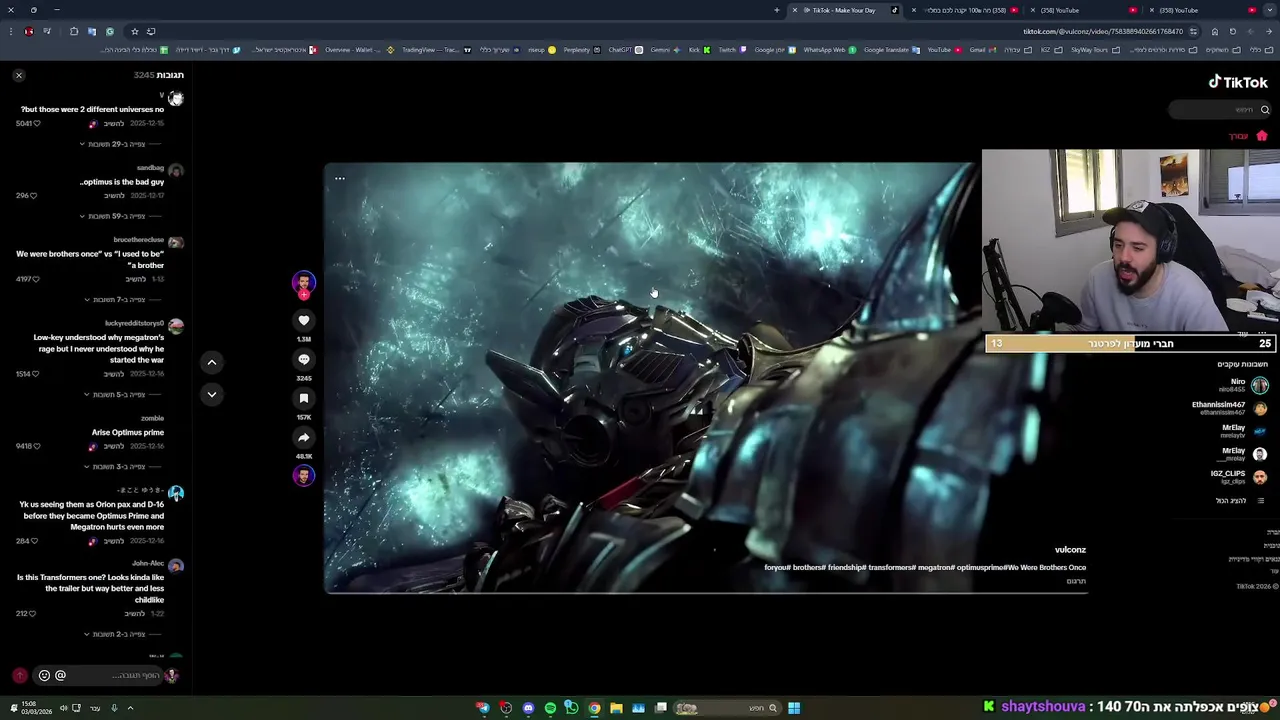The width and height of the screenshot is (1280, 720).
Task: Click the TikTok logo
Action: 1238,82
